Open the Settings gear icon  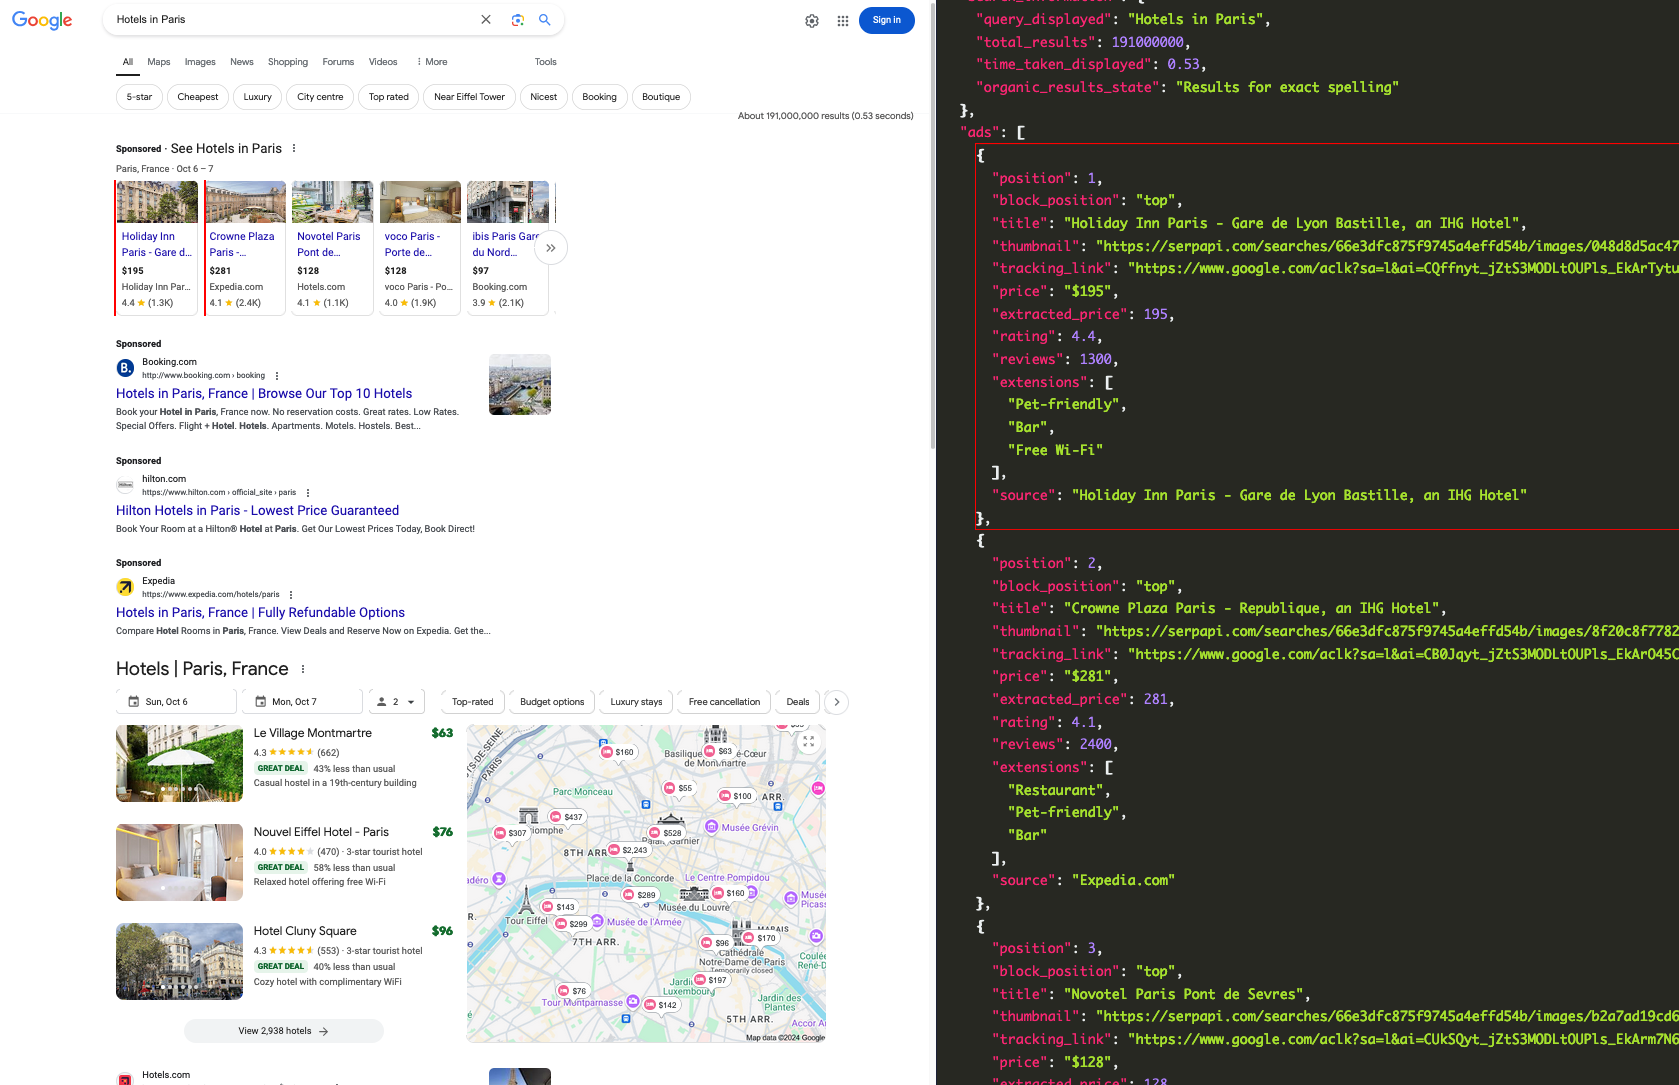pyautogui.click(x=812, y=21)
